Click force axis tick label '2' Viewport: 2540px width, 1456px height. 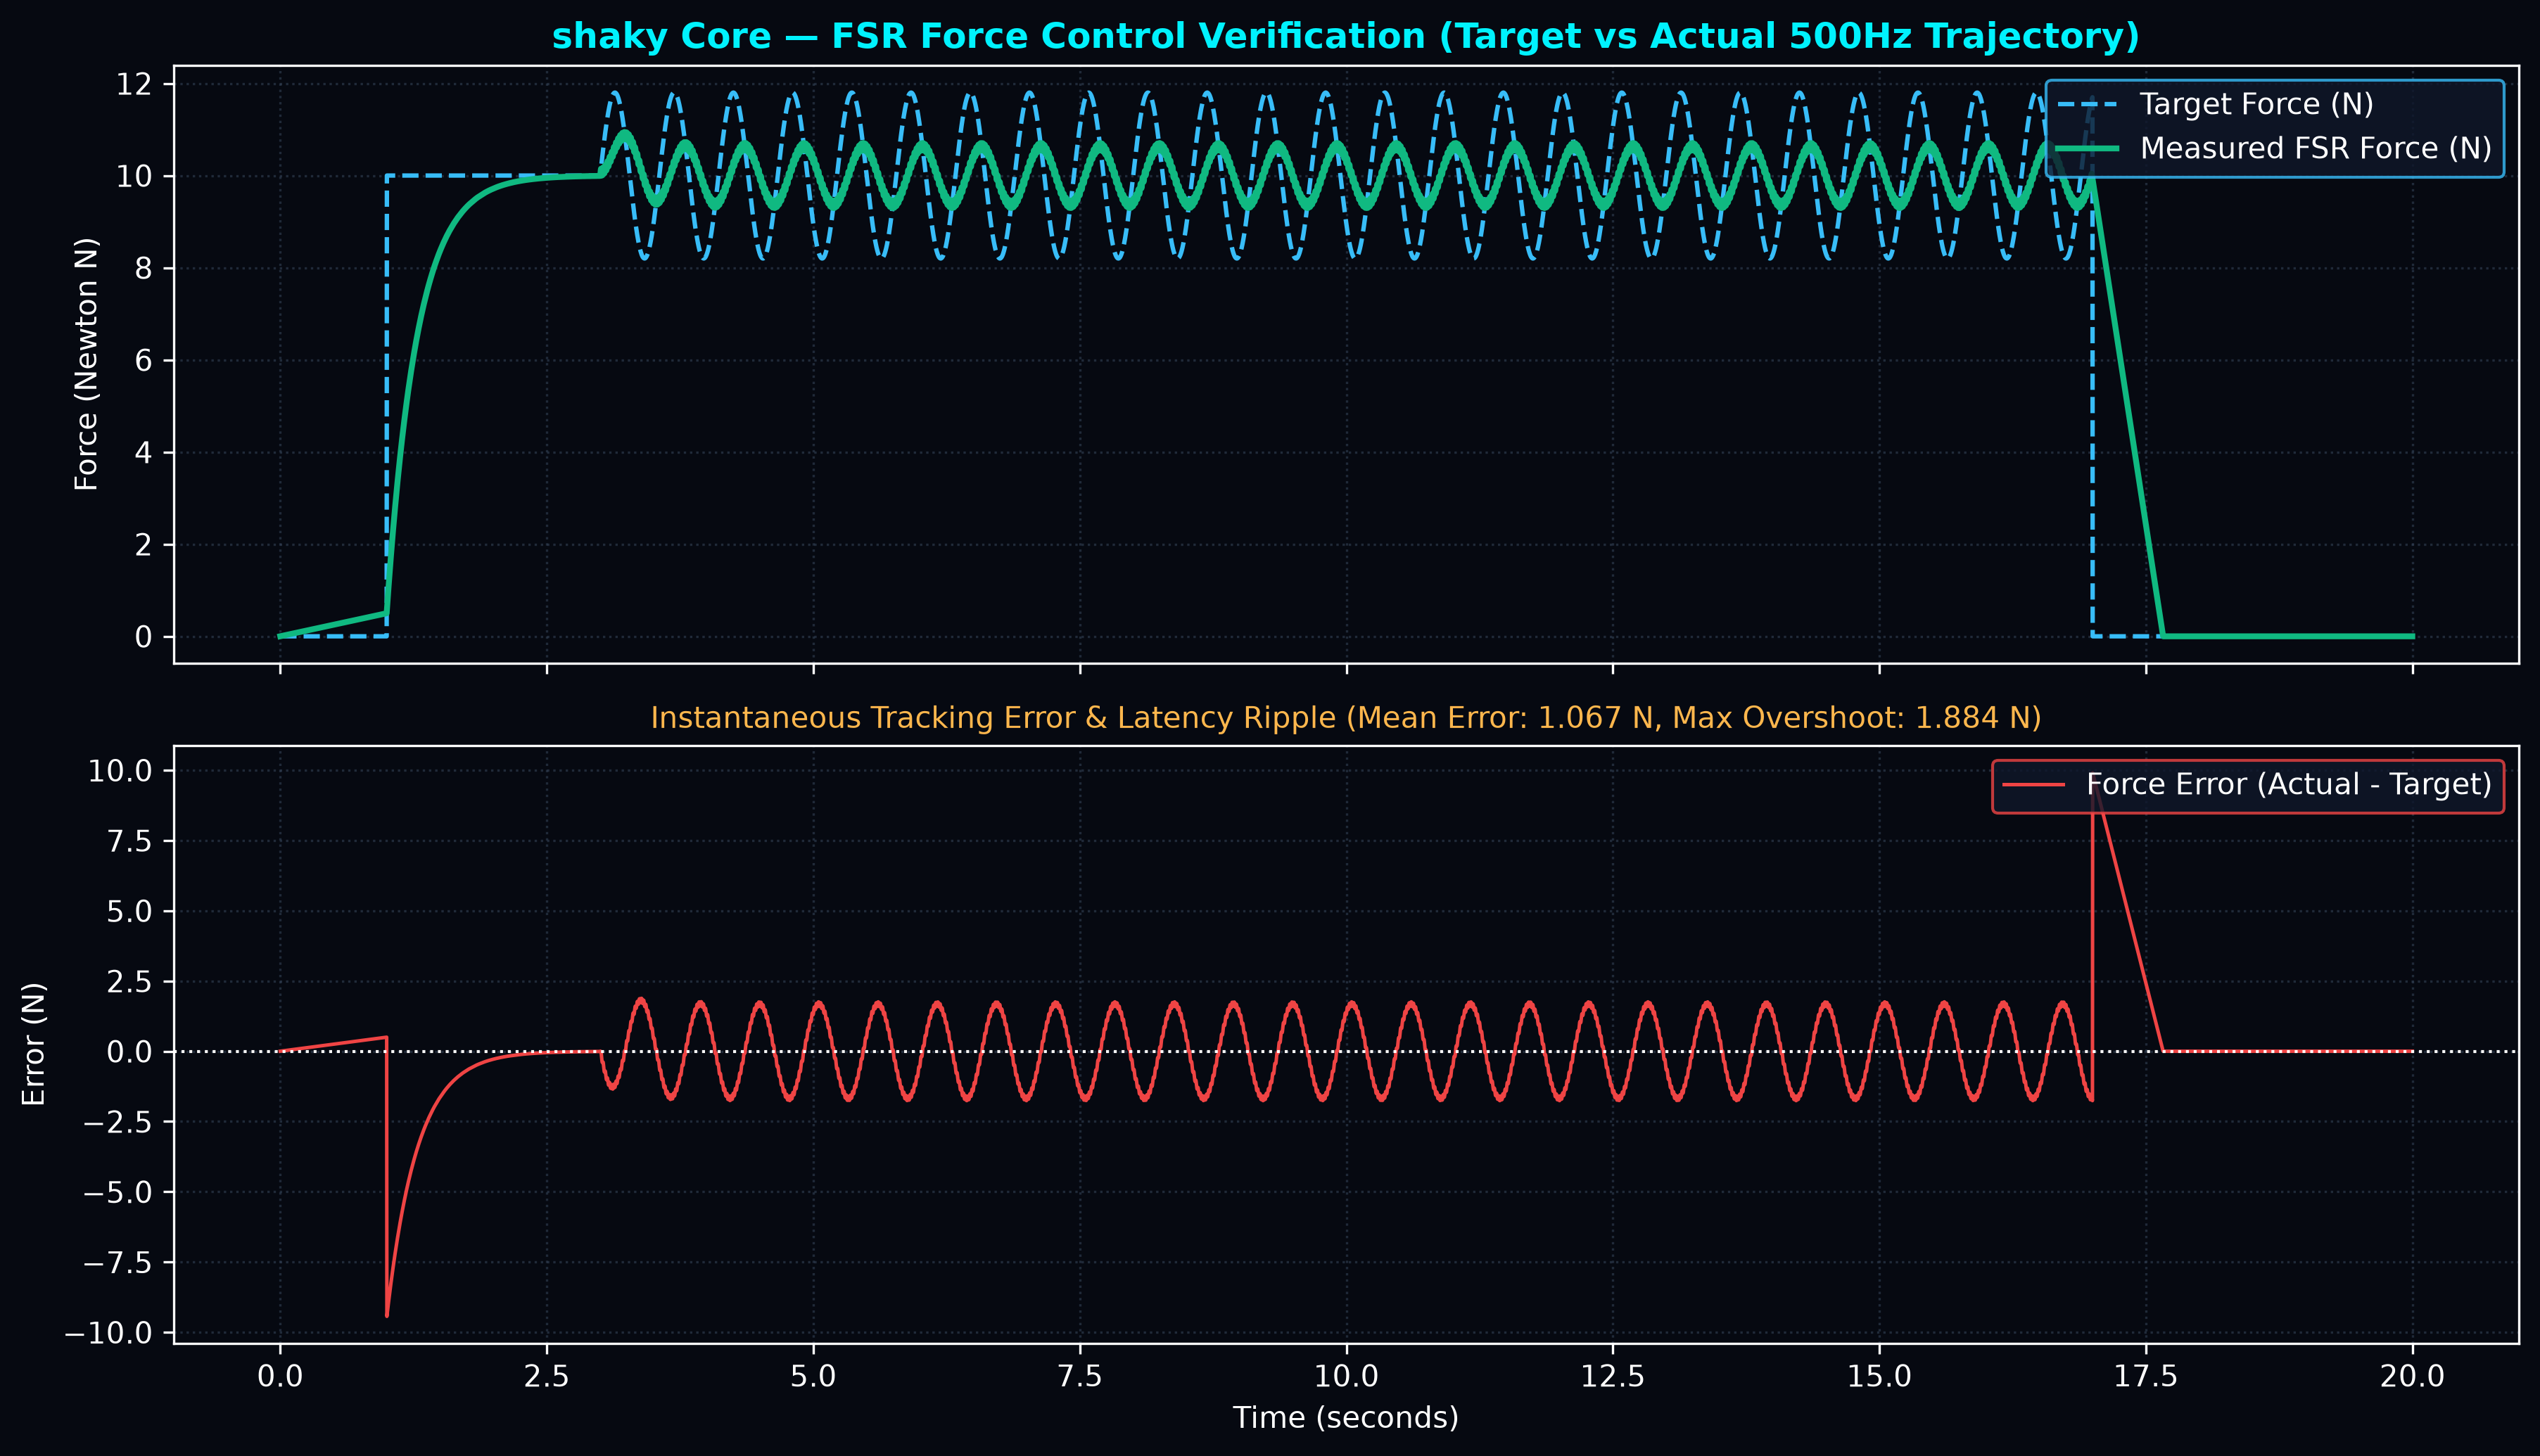(x=144, y=545)
